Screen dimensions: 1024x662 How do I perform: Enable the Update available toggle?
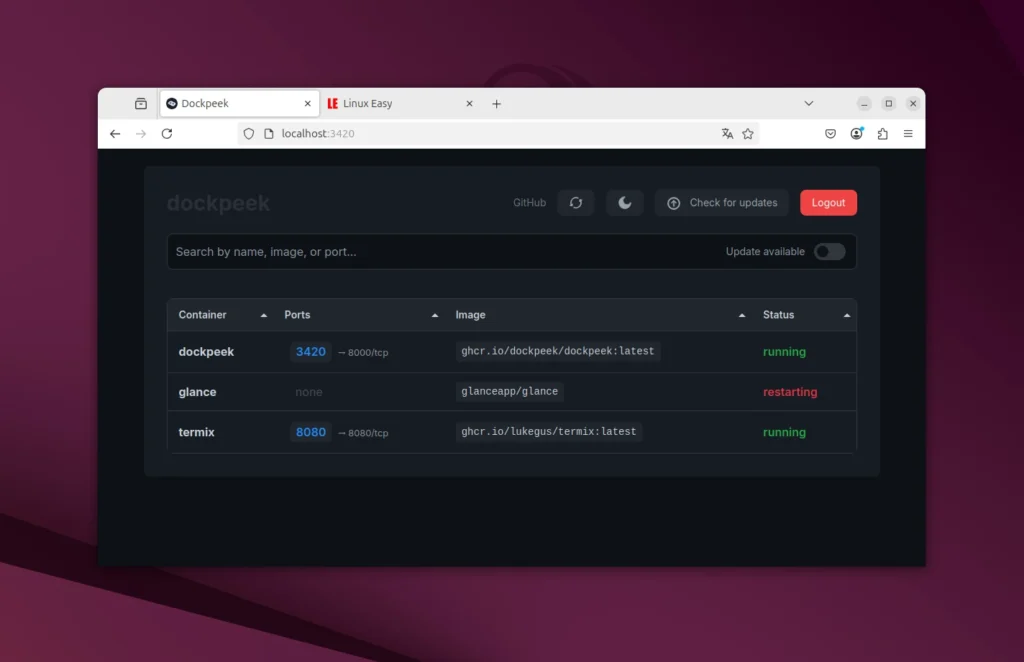point(829,252)
